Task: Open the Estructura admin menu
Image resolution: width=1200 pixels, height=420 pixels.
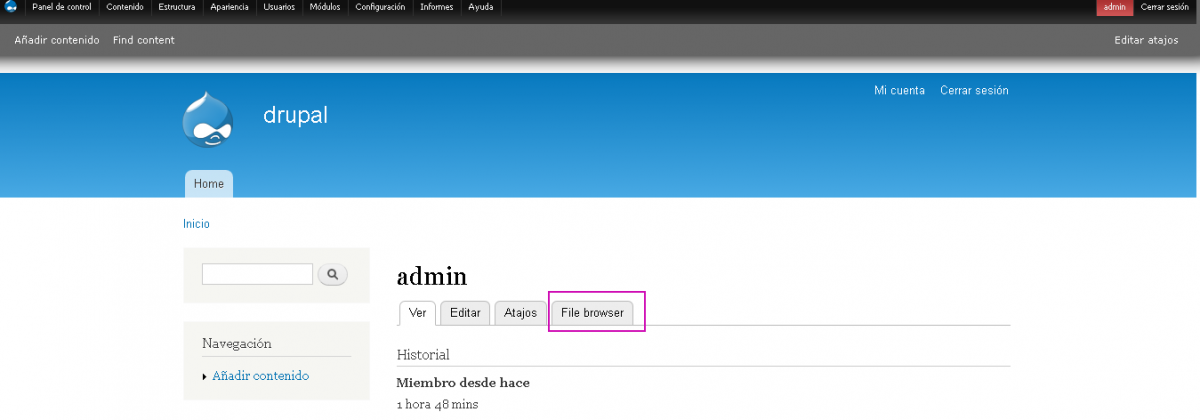Action: (177, 7)
